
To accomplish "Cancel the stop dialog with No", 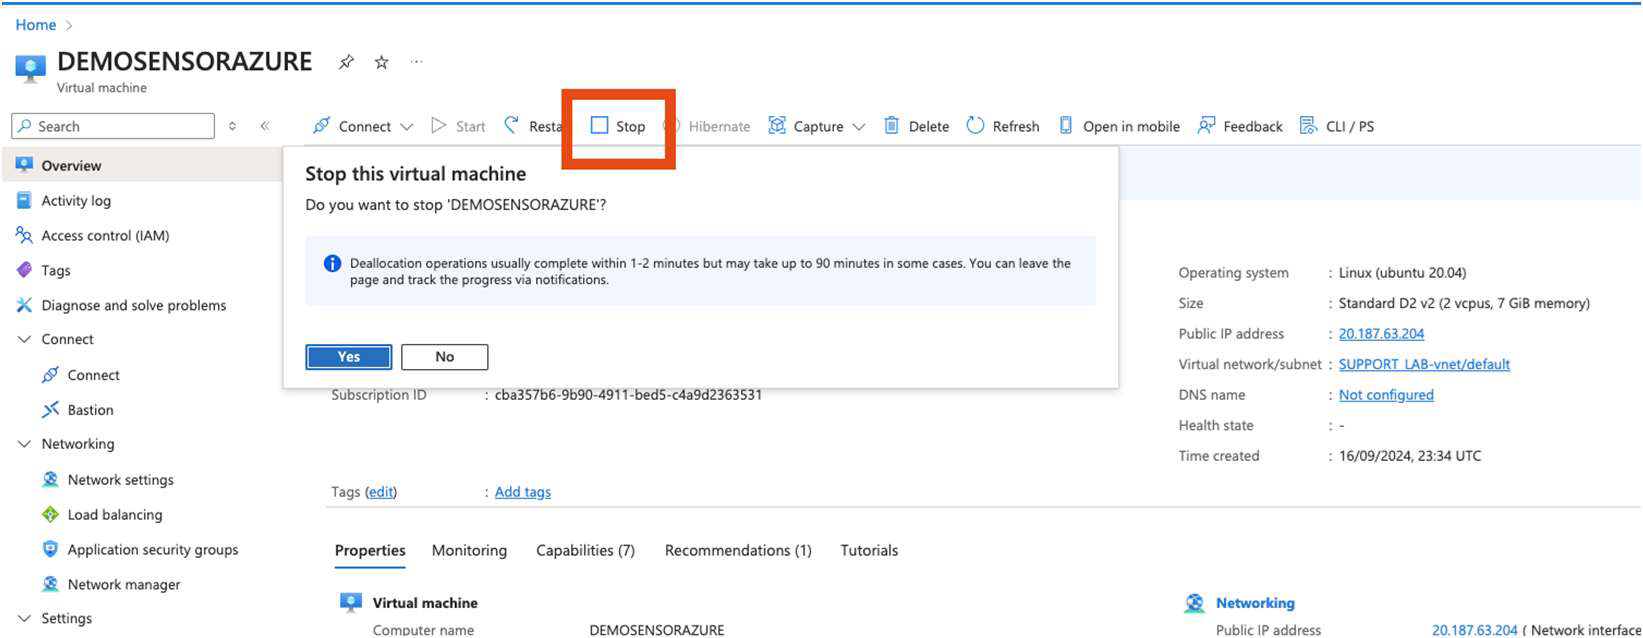I will [x=445, y=357].
